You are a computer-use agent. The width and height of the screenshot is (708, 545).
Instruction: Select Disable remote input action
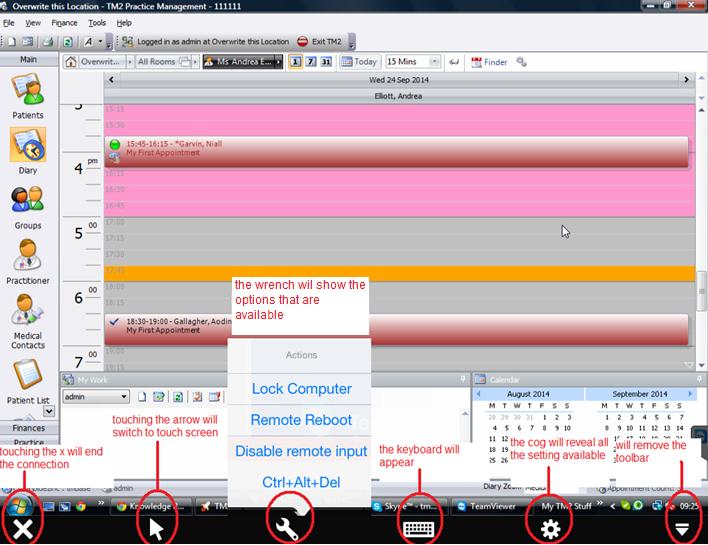(x=301, y=451)
